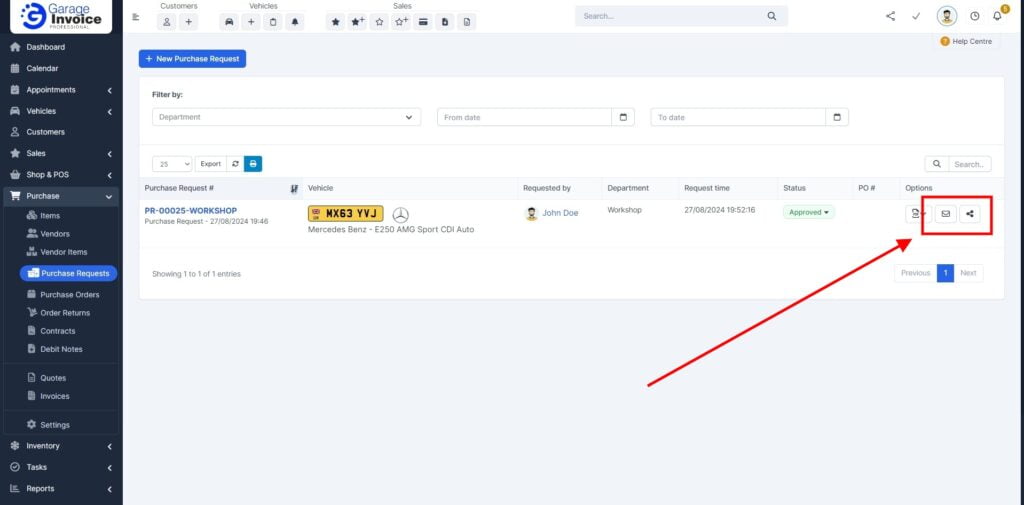Open the Approved status dropdown

[x=808, y=212]
